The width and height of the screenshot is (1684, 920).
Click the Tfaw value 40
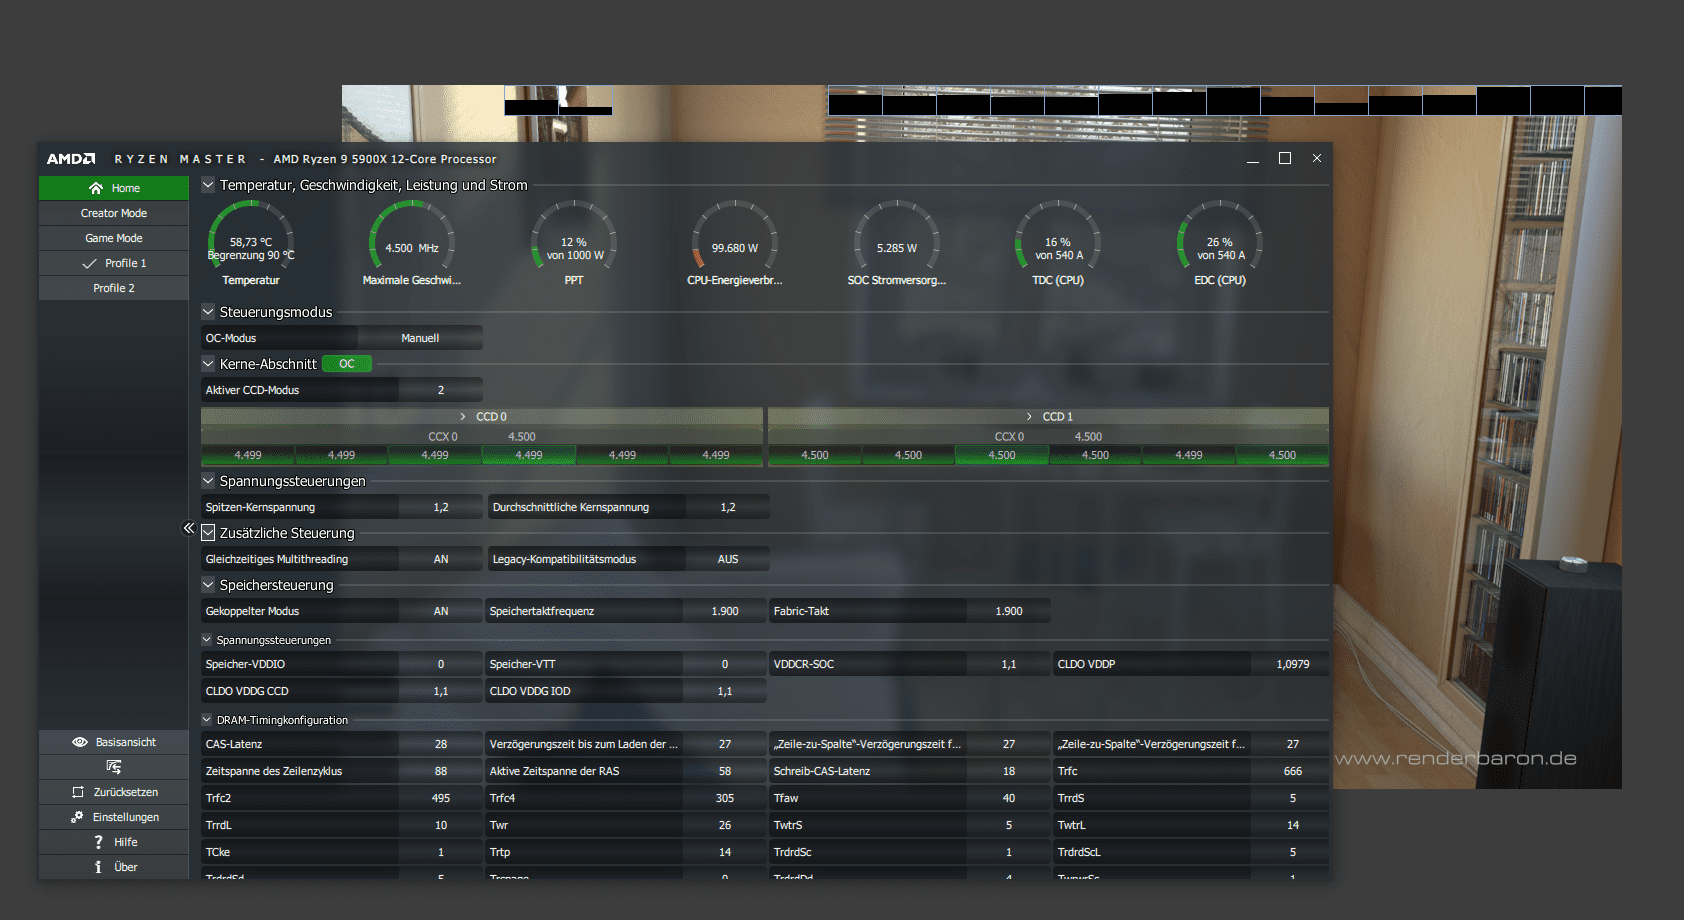[x=1009, y=798]
